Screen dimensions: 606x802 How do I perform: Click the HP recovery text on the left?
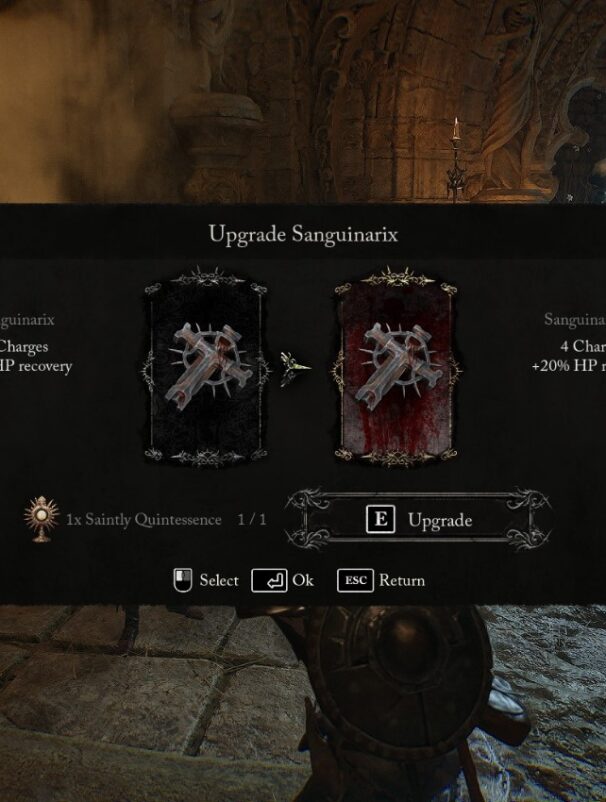click(x=36, y=366)
